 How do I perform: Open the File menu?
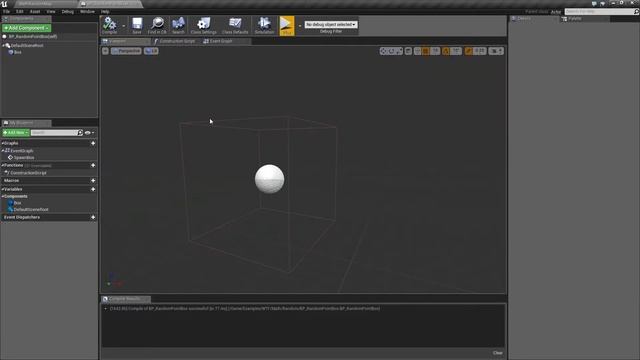(x=6, y=12)
